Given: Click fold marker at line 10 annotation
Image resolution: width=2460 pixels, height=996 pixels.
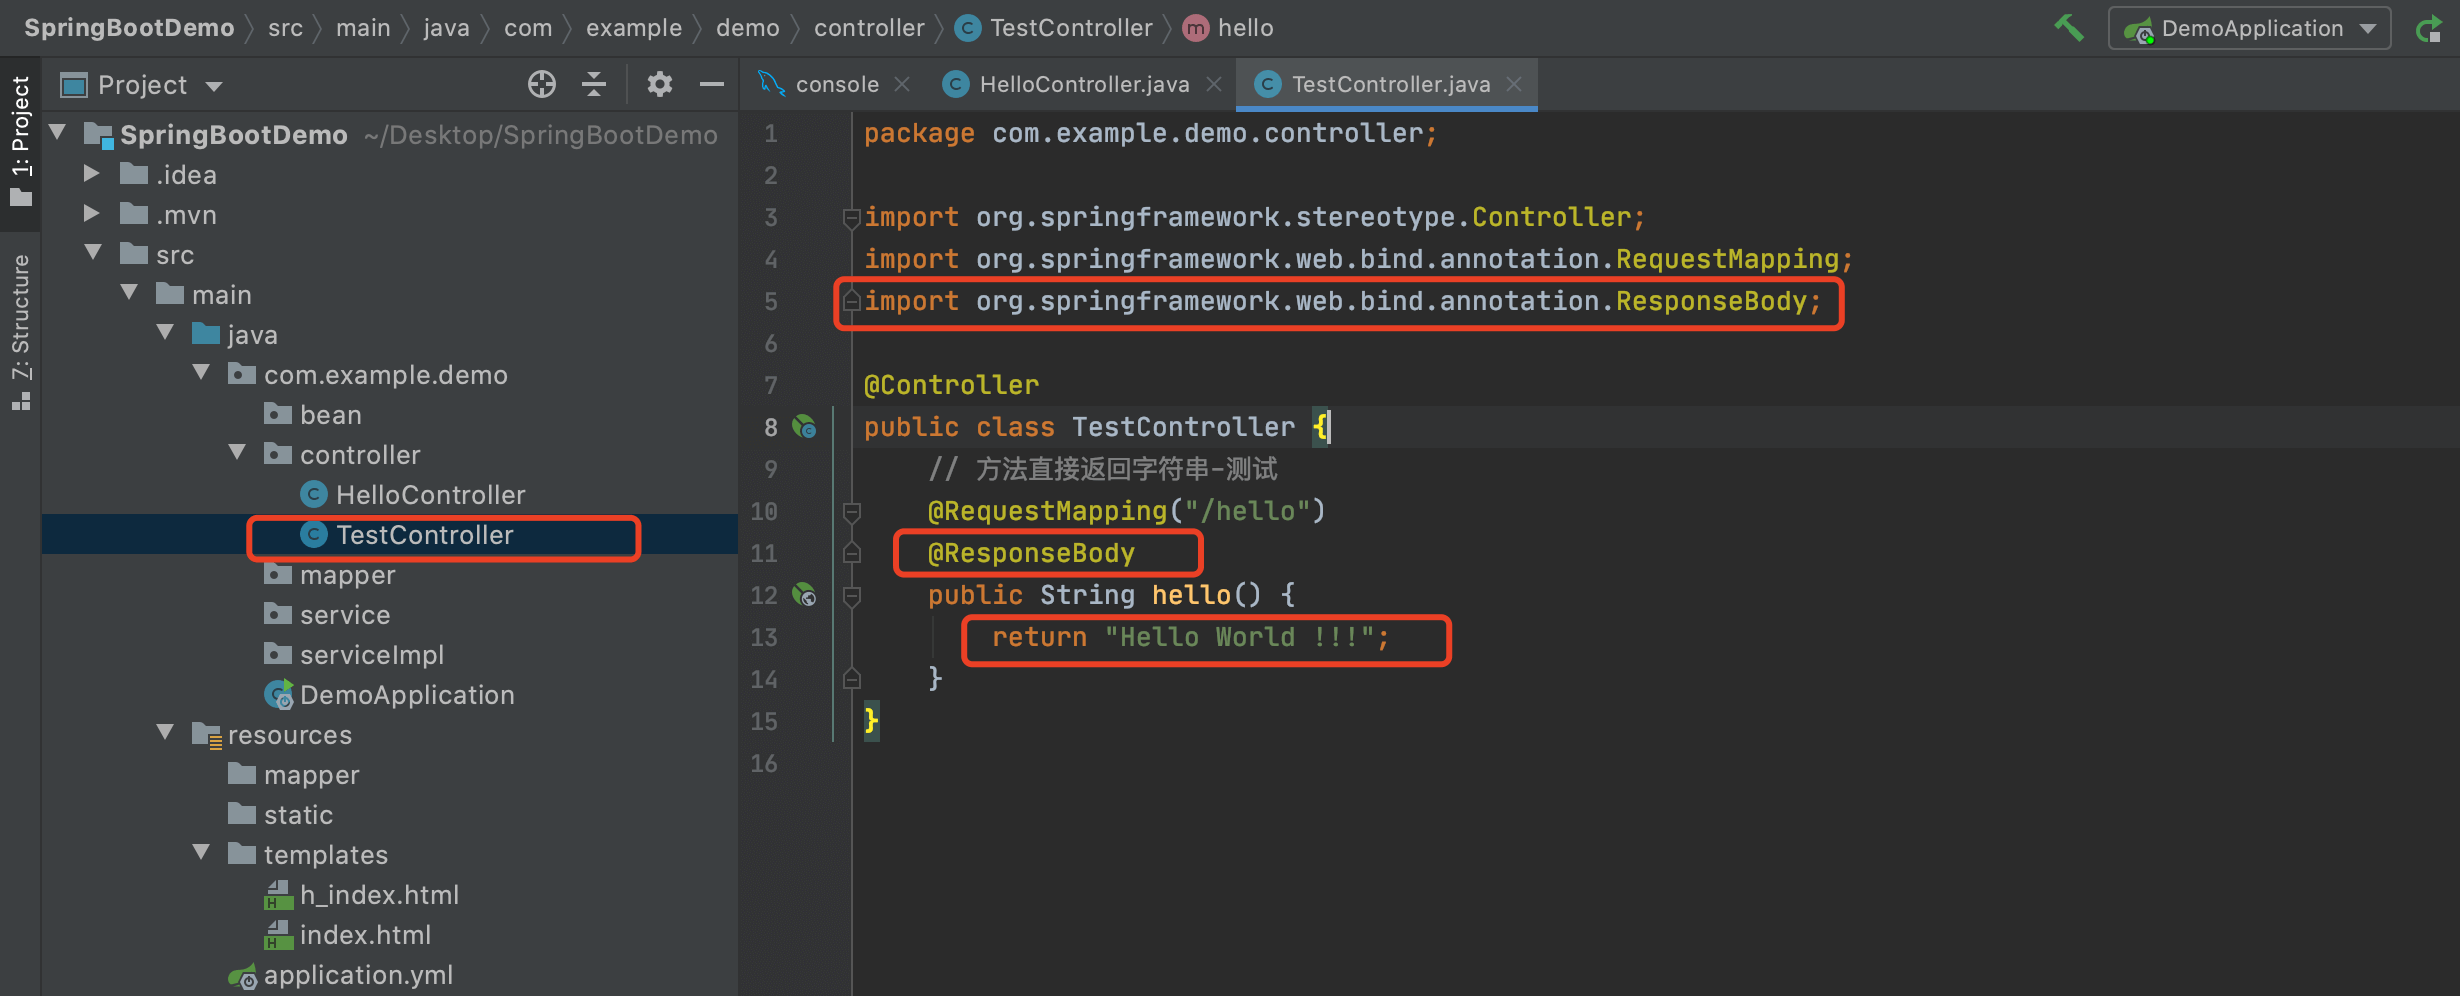Looking at the screenshot, I should (x=851, y=511).
